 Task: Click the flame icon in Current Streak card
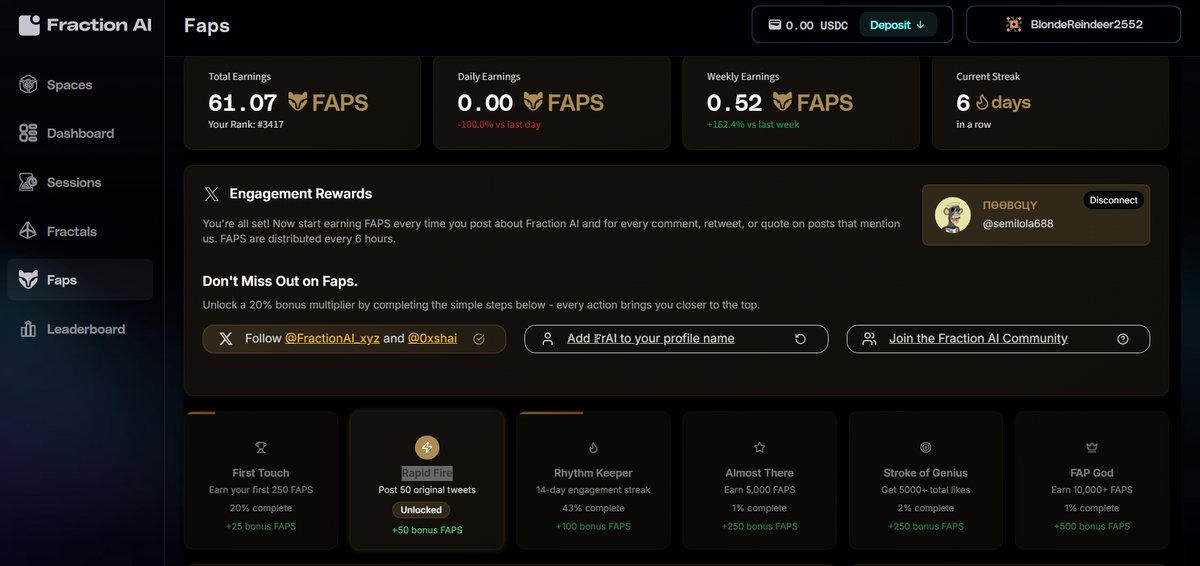pyautogui.click(x=982, y=102)
